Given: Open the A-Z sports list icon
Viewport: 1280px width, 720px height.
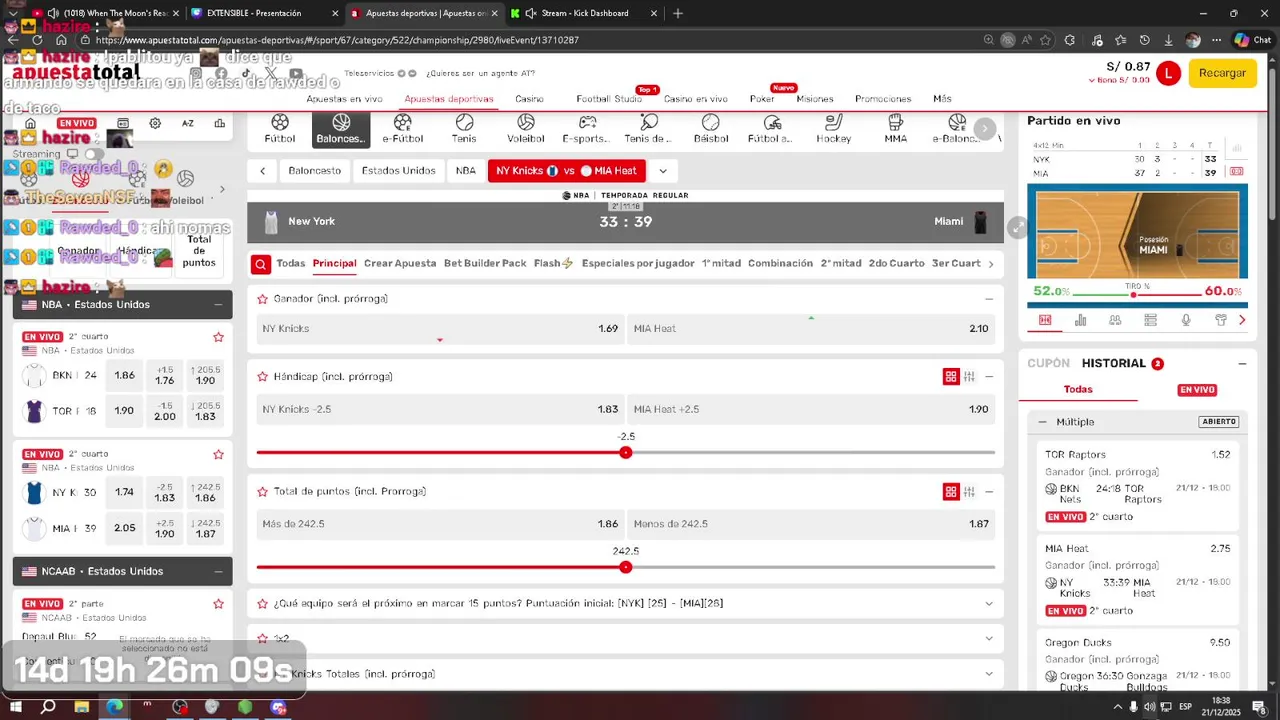Looking at the screenshot, I should point(188,124).
